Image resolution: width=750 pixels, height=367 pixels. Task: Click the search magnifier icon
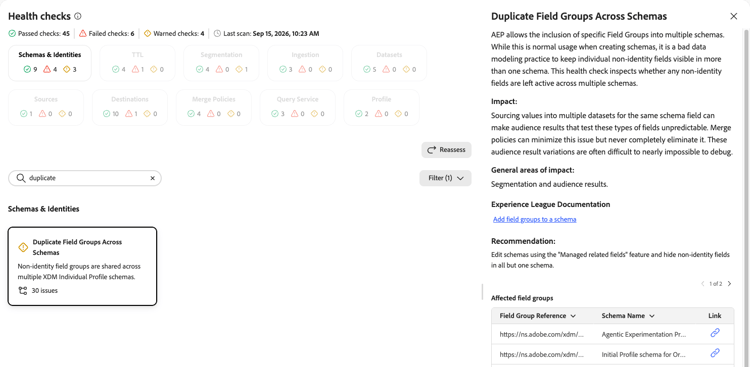pyautogui.click(x=21, y=178)
